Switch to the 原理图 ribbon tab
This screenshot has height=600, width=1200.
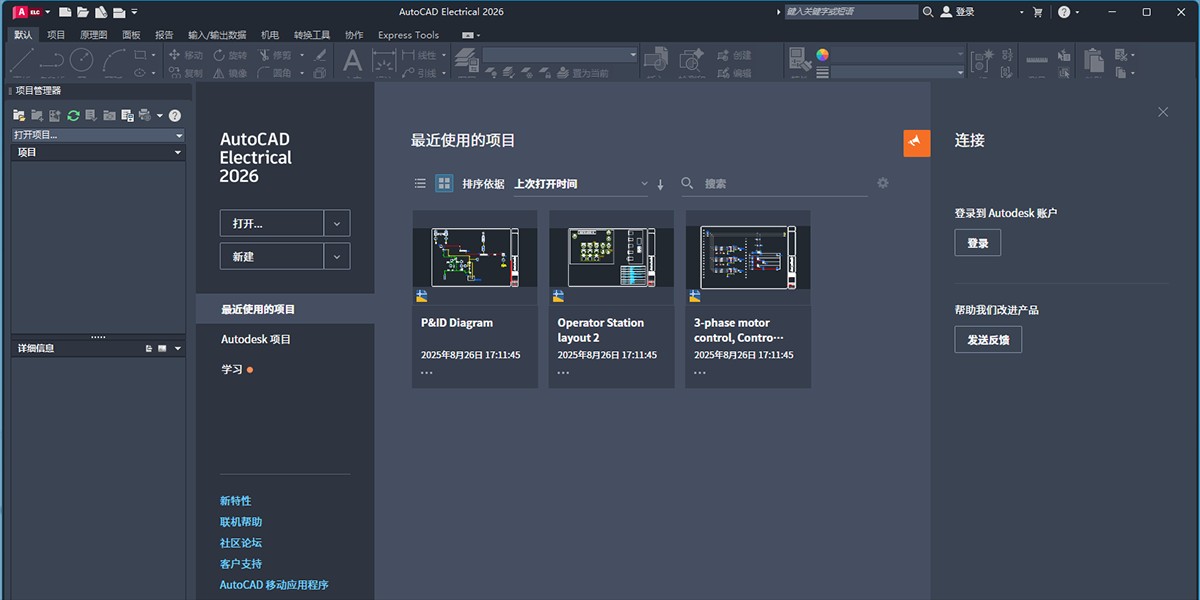[92, 34]
